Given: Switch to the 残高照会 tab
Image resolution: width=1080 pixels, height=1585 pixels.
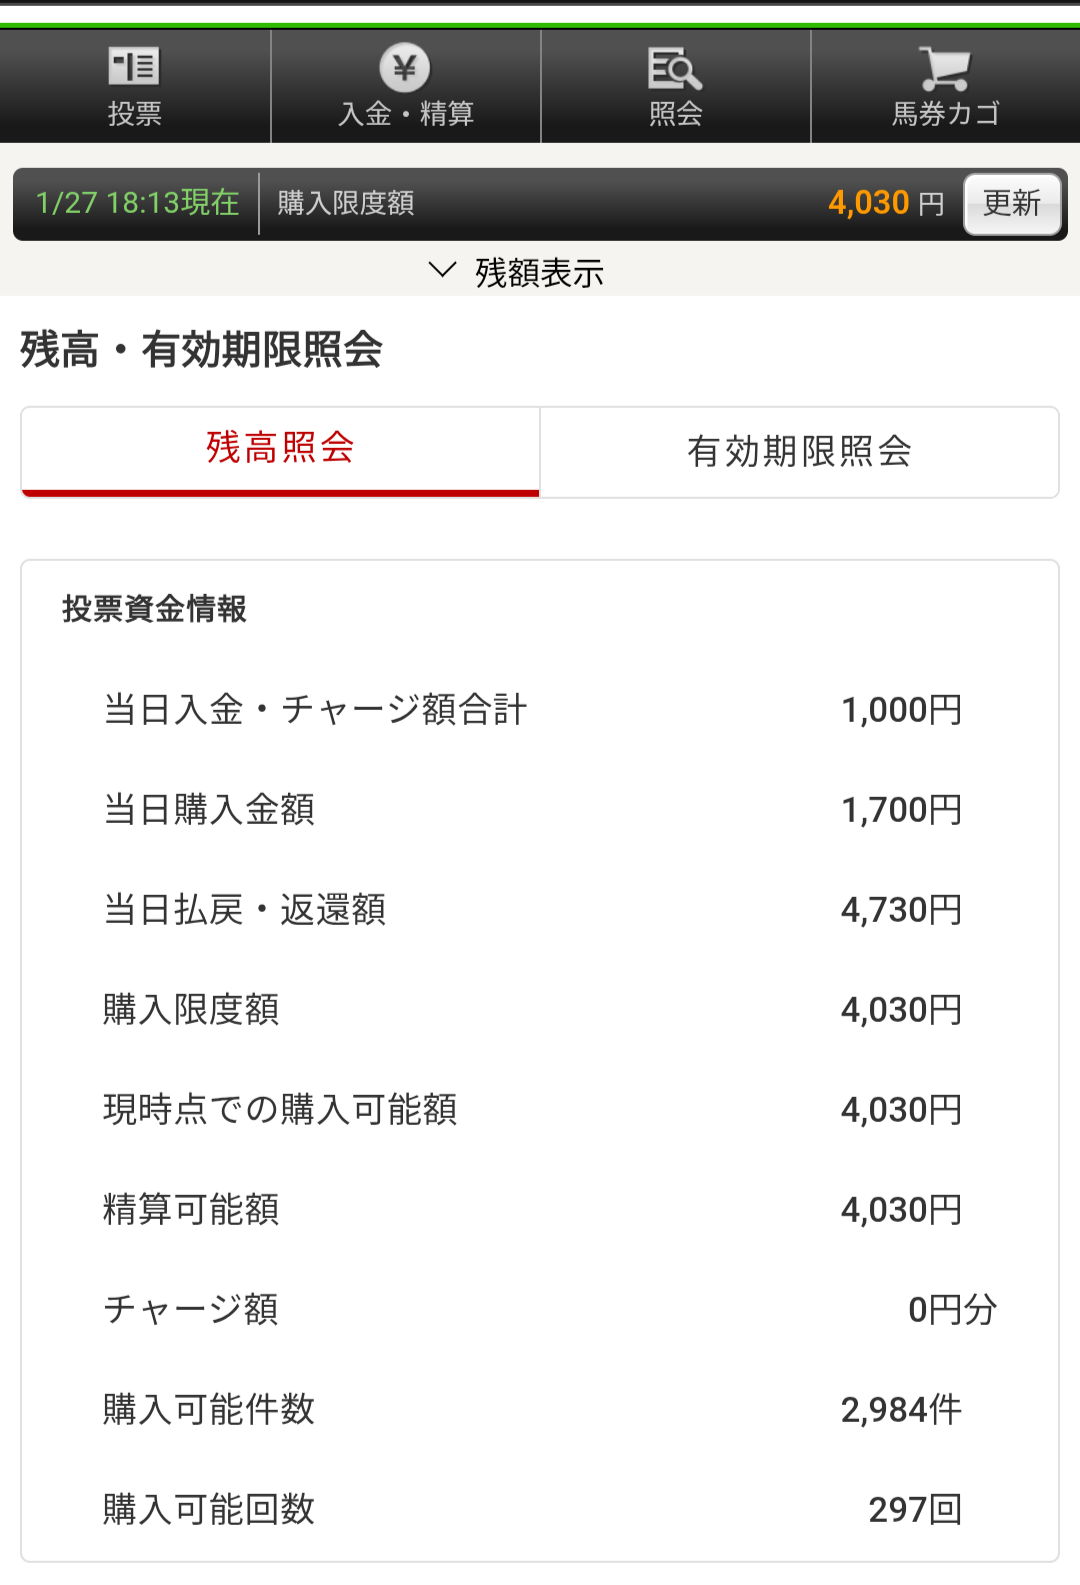Looking at the screenshot, I should (280, 449).
